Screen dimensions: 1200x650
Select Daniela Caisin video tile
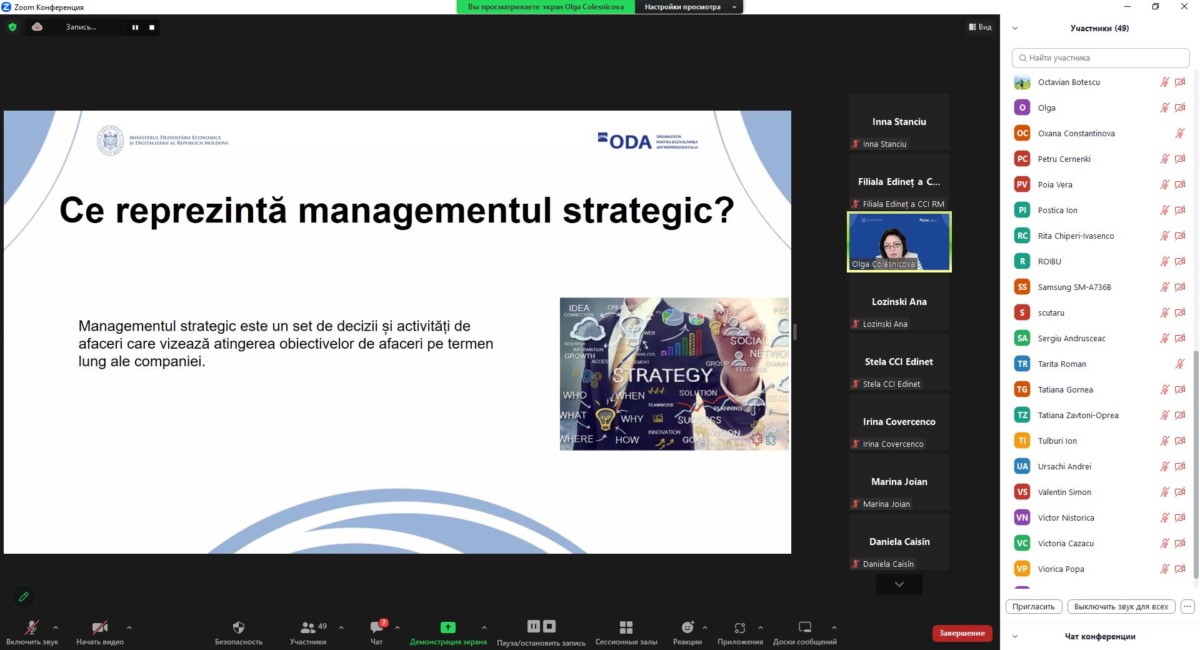click(x=899, y=542)
